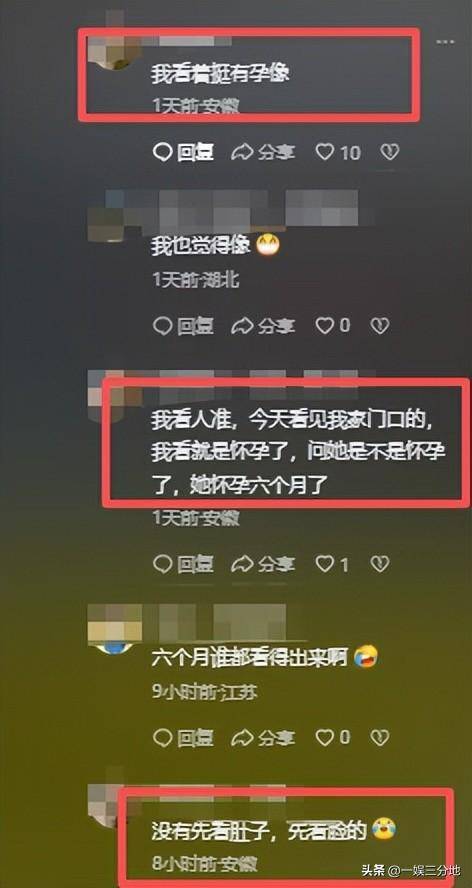Share the '我也觉得像' comment
Image resolution: width=472 pixels, height=888 pixels.
point(263,326)
